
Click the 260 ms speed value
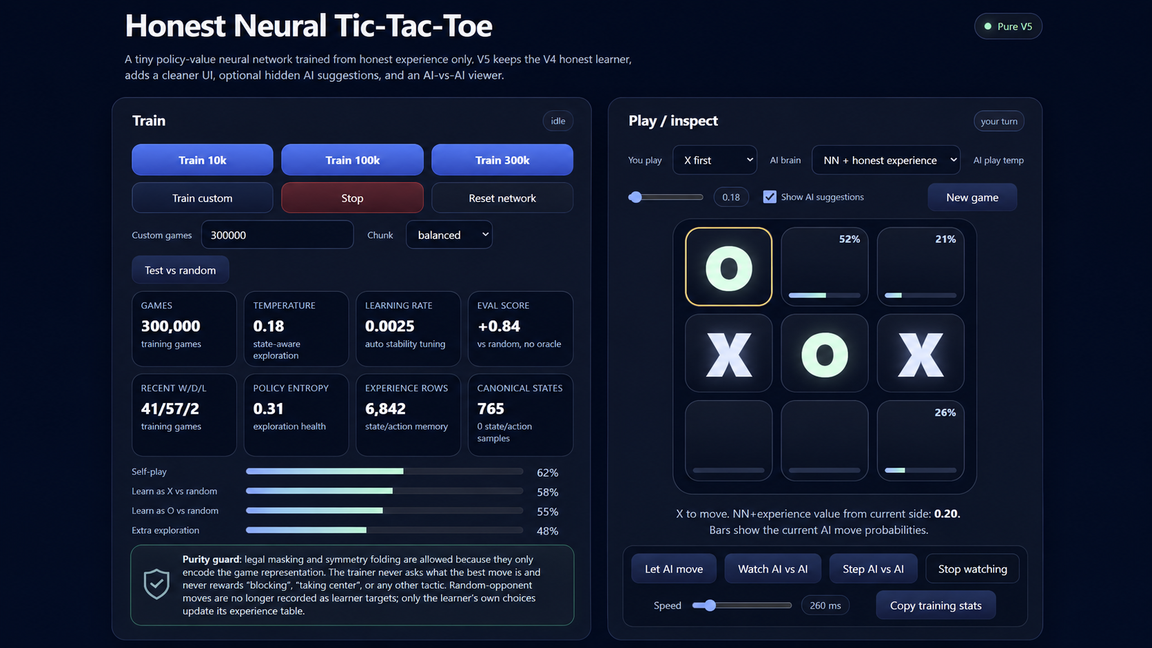pos(825,605)
